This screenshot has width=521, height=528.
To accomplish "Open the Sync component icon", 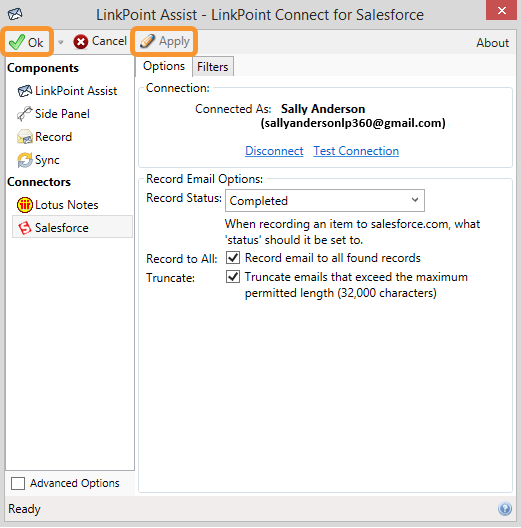I will coord(25,160).
